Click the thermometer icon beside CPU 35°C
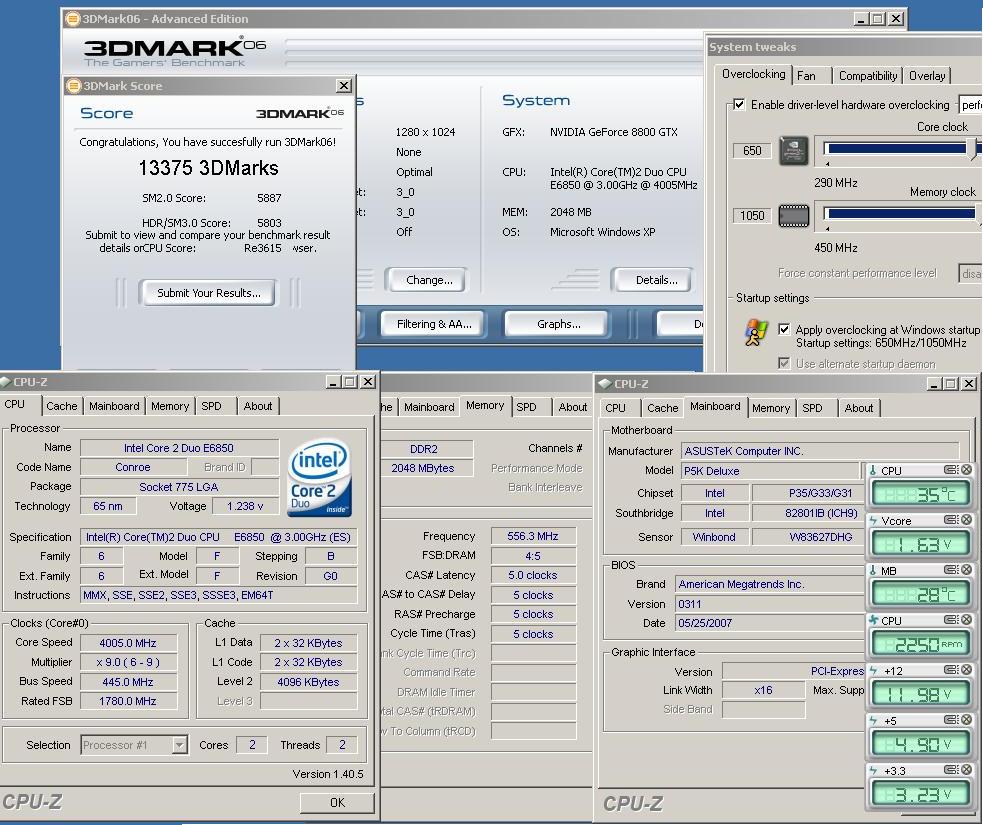This screenshot has height=825, width=983. (x=873, y=470)
